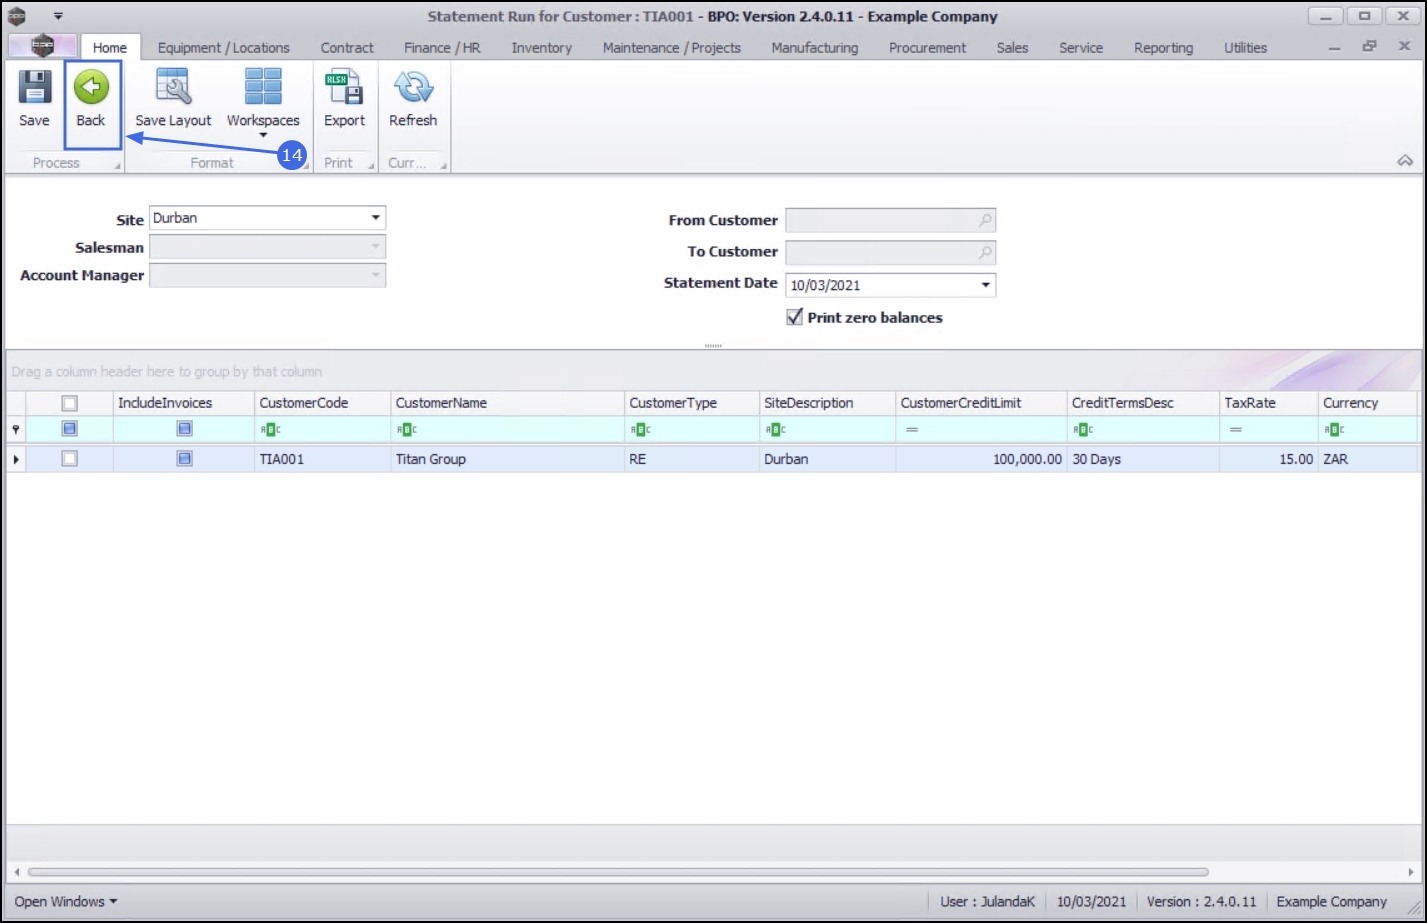Viewport: 1427px width, 923px height.
Task: Open the Open Windows dropdown
Action: (x=65, y=901)
